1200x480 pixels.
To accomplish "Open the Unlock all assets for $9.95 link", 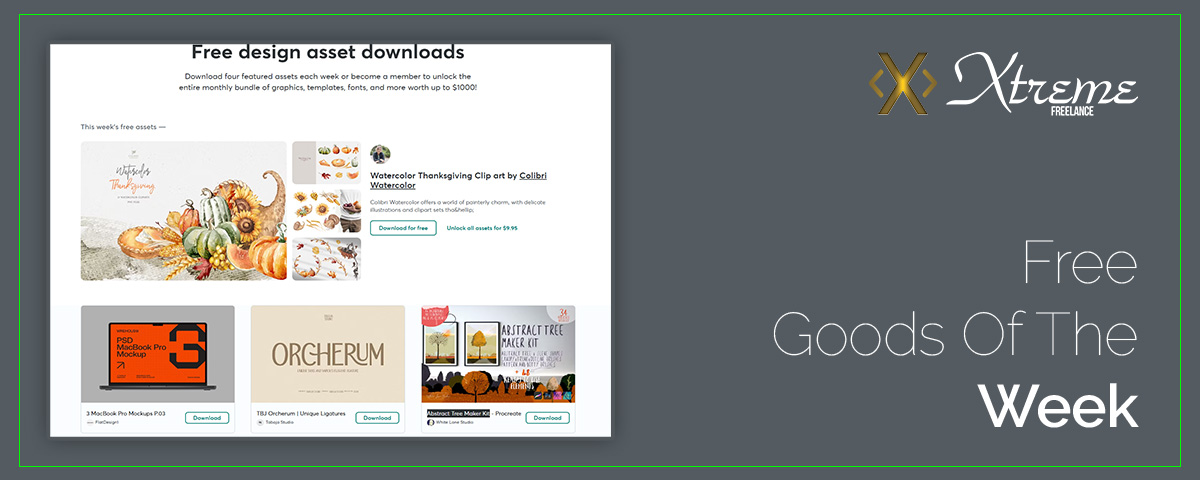I will point(482,228).
